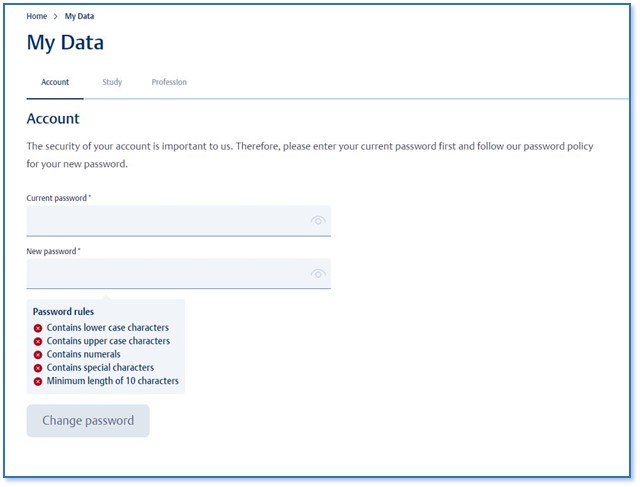This screenshot has width=640, height=487.
Task: Click the Change password button
Action: coord(88,421)
